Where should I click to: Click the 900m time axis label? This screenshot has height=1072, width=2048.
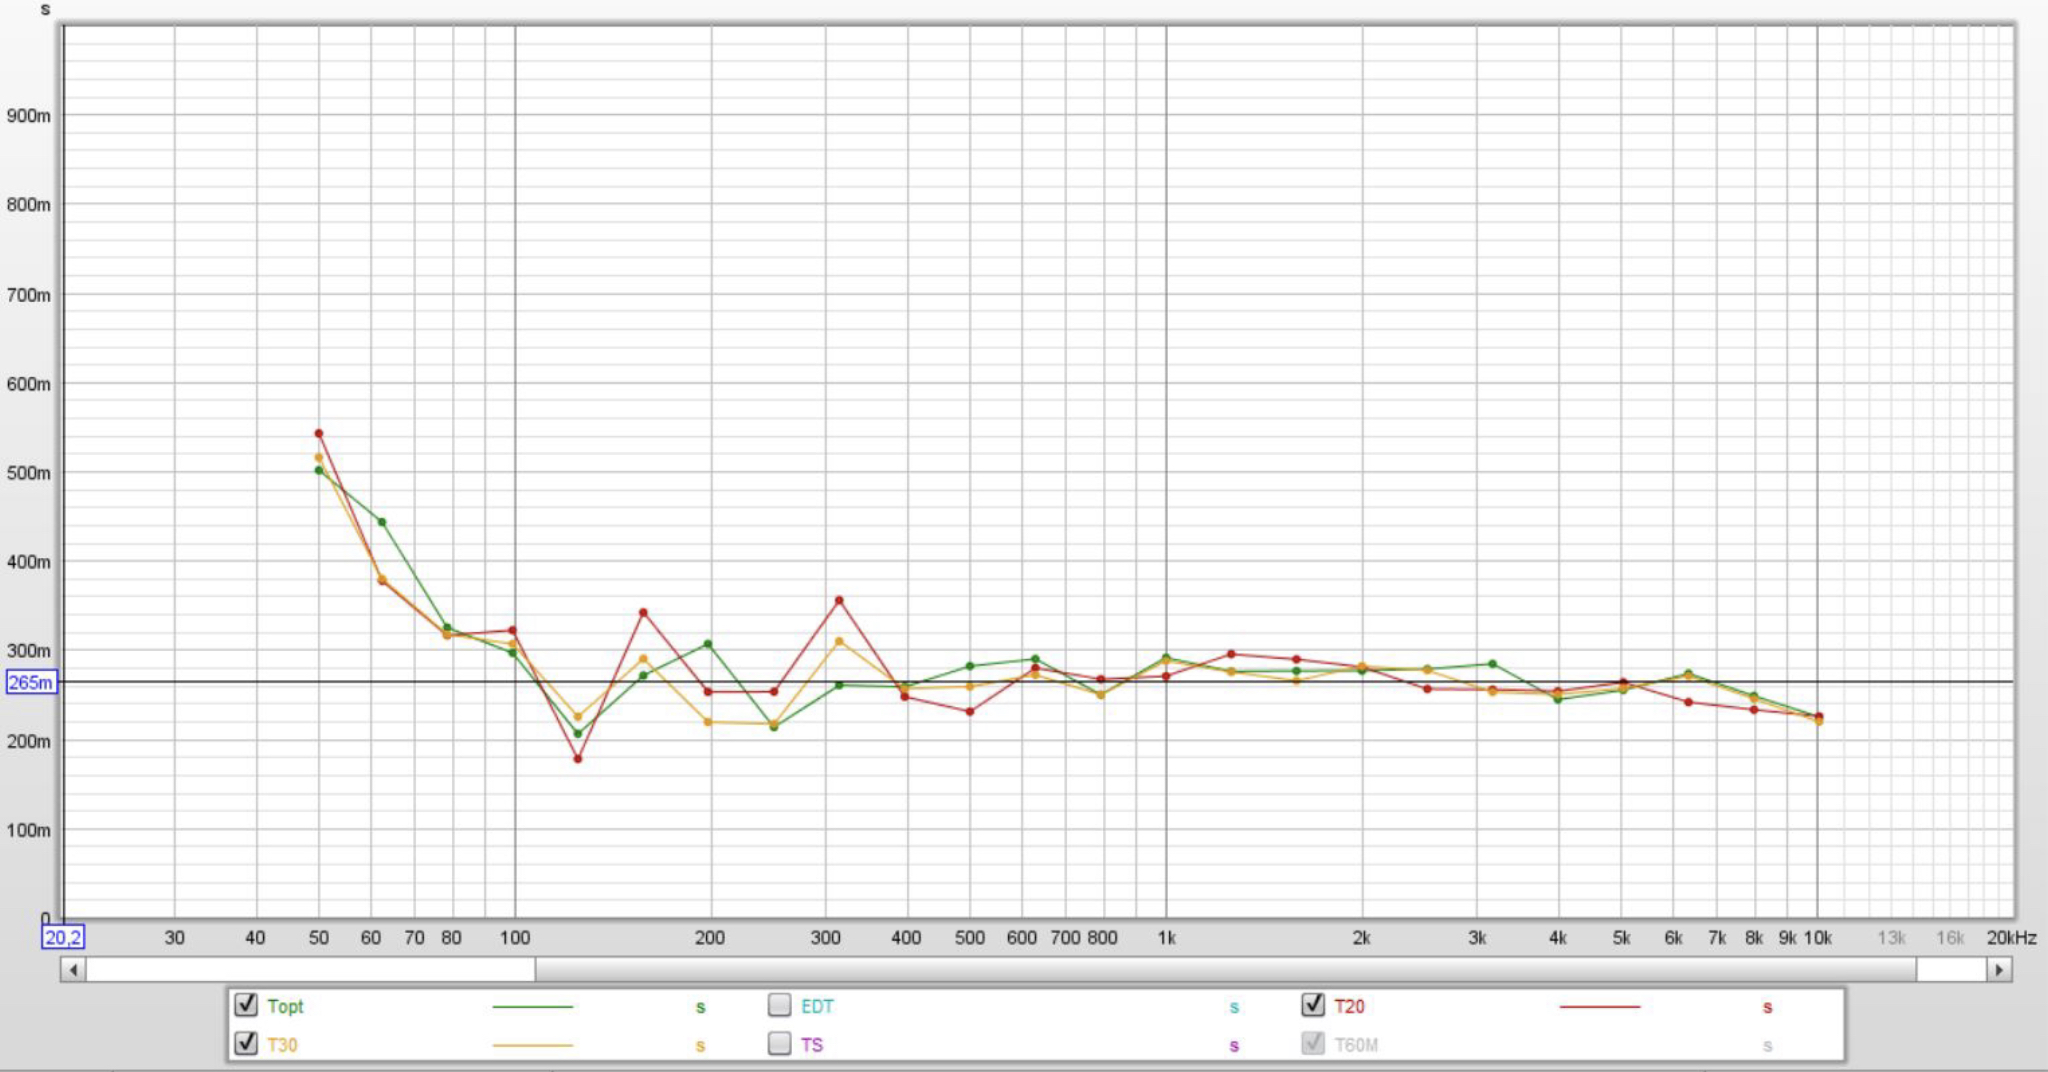(x=28, y=116)
